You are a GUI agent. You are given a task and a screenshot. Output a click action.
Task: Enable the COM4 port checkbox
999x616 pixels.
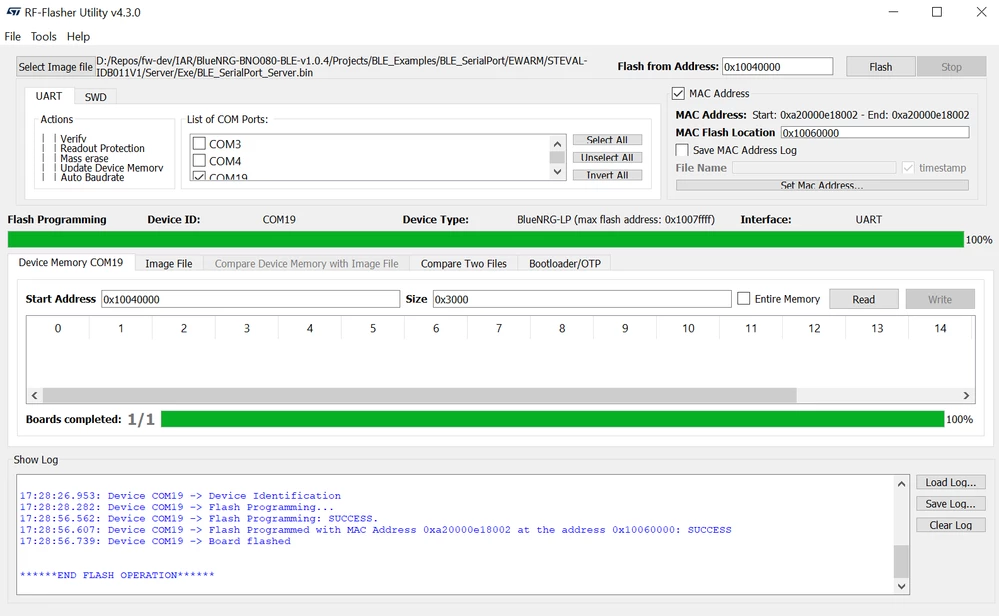tap(199, 161)
